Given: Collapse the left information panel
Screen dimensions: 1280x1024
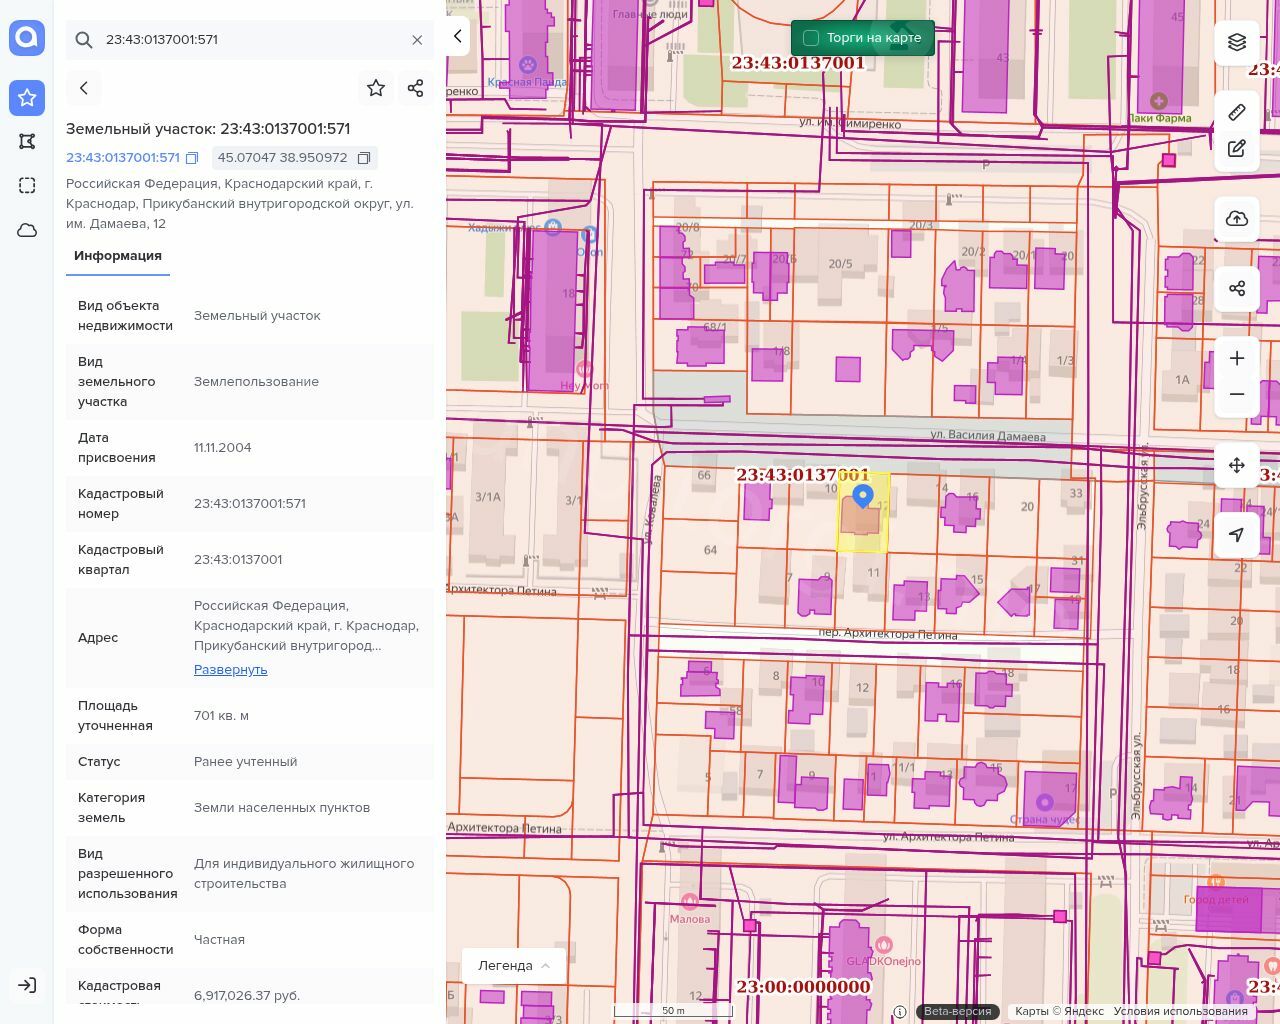Looking at the screenshot, I should click(x=457, y=36).
